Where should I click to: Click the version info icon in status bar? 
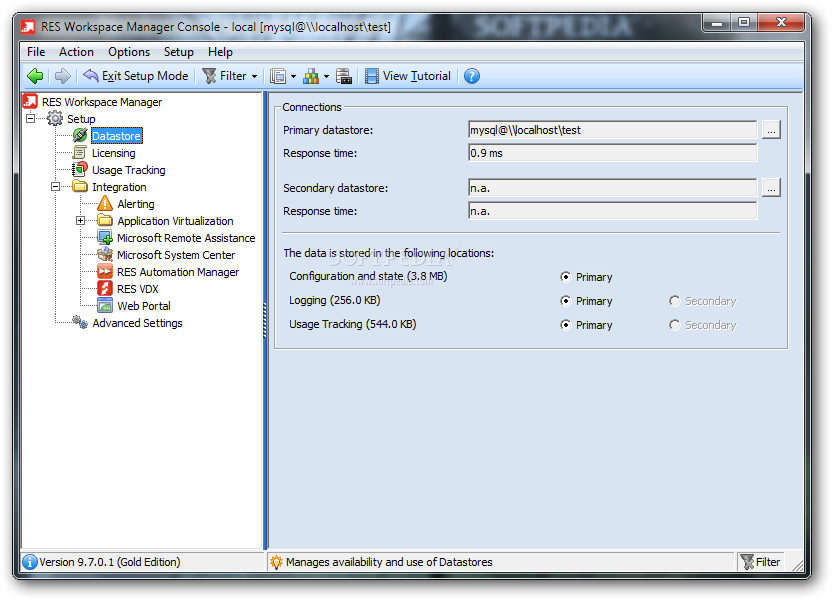tap(30, 562)
